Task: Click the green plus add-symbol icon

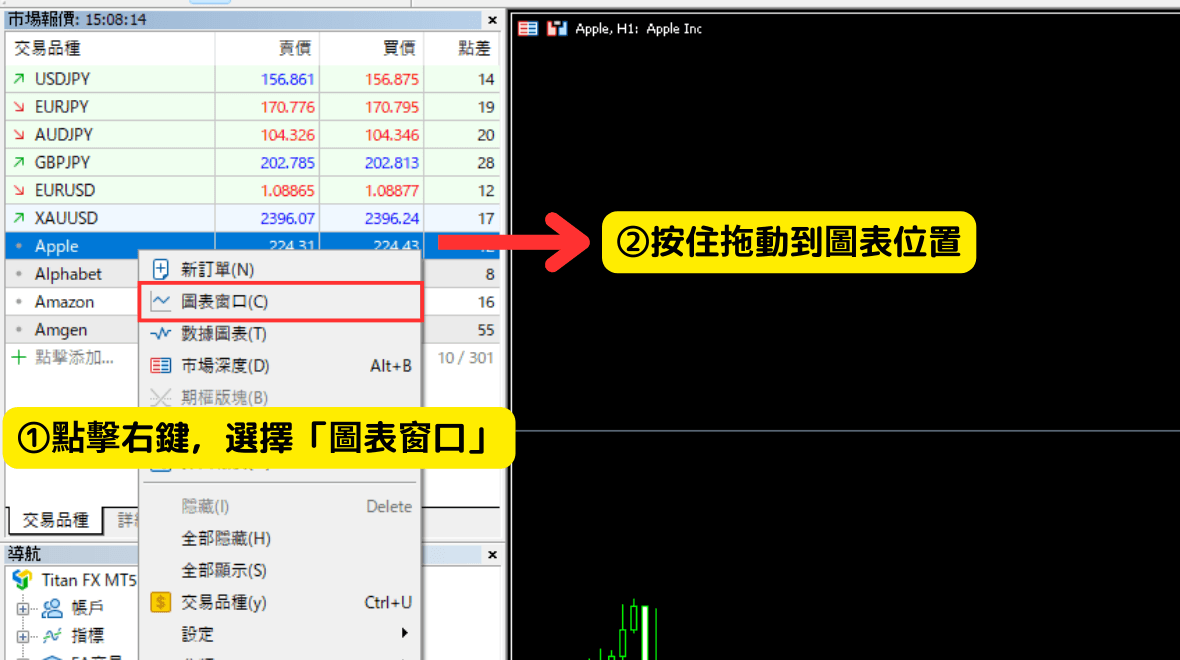Action: (x=19, y=357)
